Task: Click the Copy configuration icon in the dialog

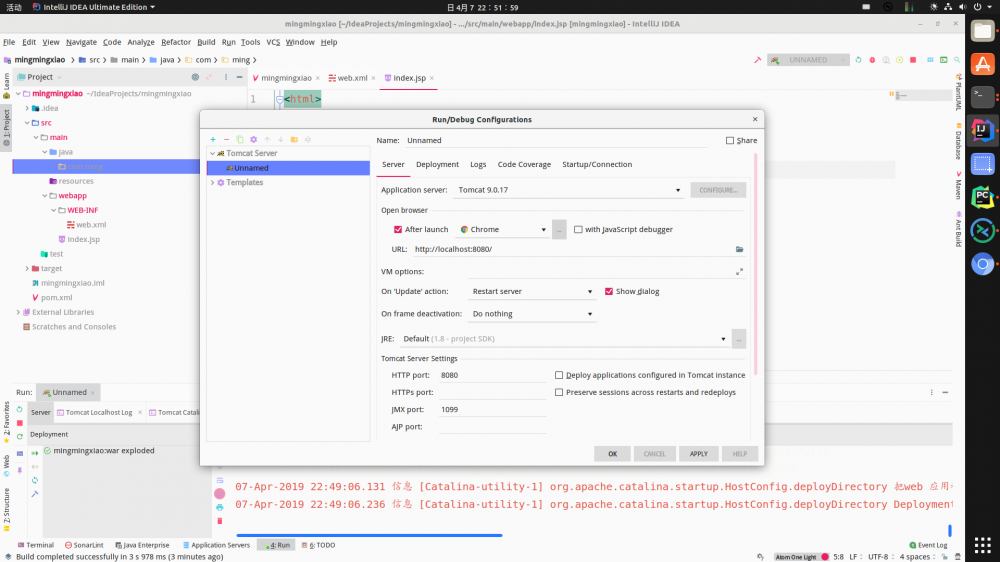Action: (x=240, y=139)
